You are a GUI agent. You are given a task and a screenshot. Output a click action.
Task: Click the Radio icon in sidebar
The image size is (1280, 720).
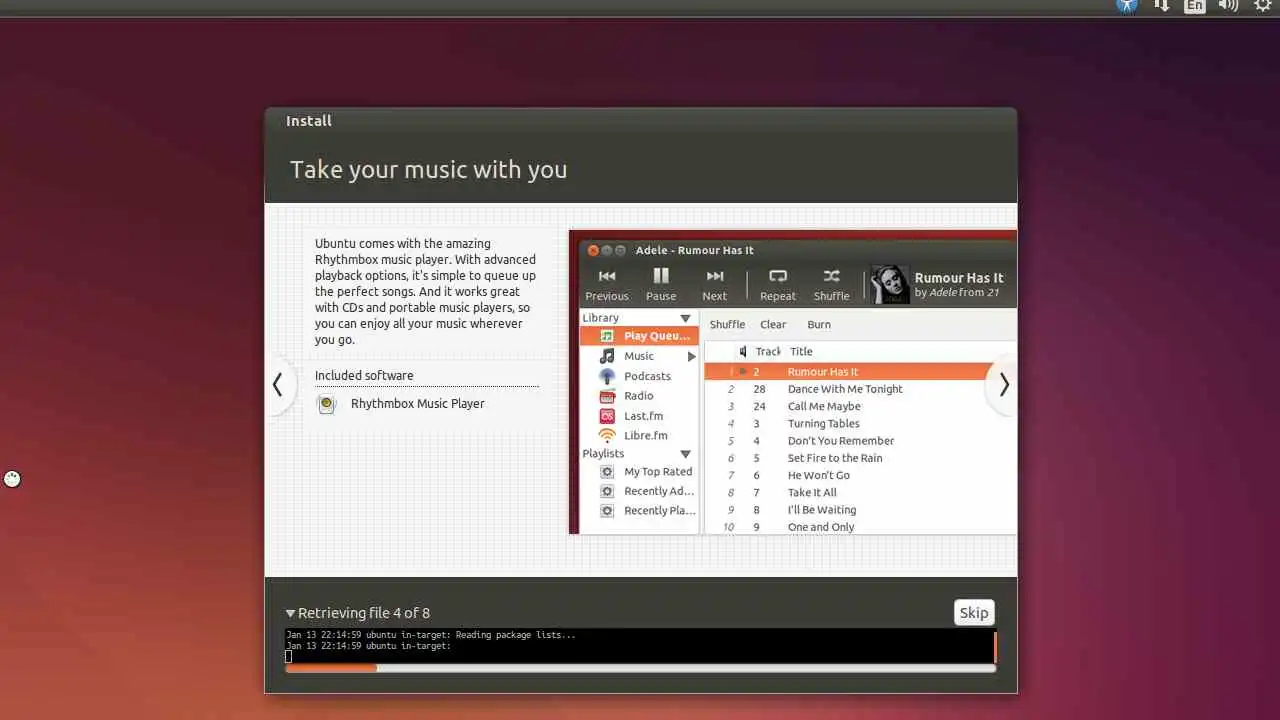click(607, 396)
